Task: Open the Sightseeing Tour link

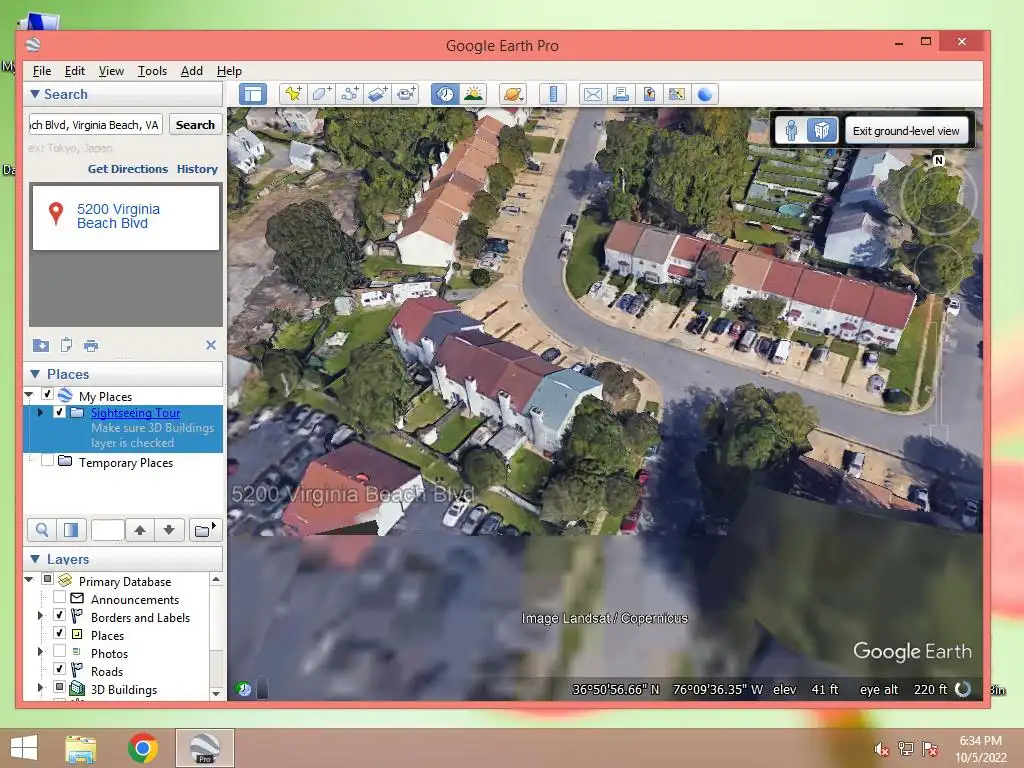Action: [135, 413]
